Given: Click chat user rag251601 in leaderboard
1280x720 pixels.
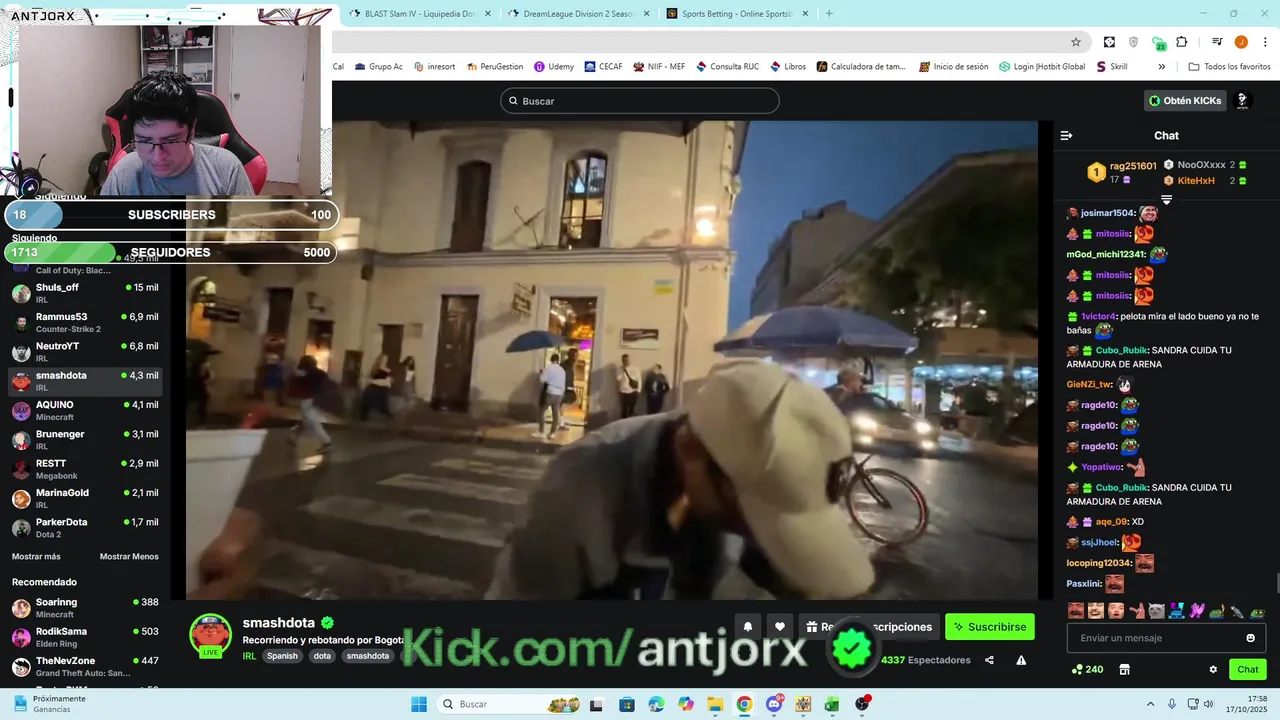Looking at the screenshot, I should coord(1133,166).
